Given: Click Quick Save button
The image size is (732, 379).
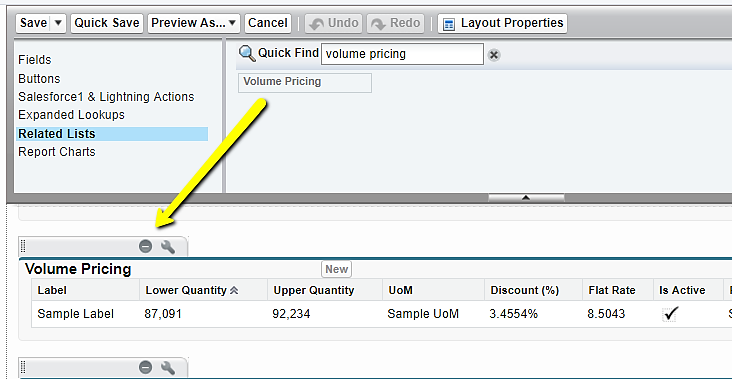Looking at the screenshot, I should tap(107, 23).
